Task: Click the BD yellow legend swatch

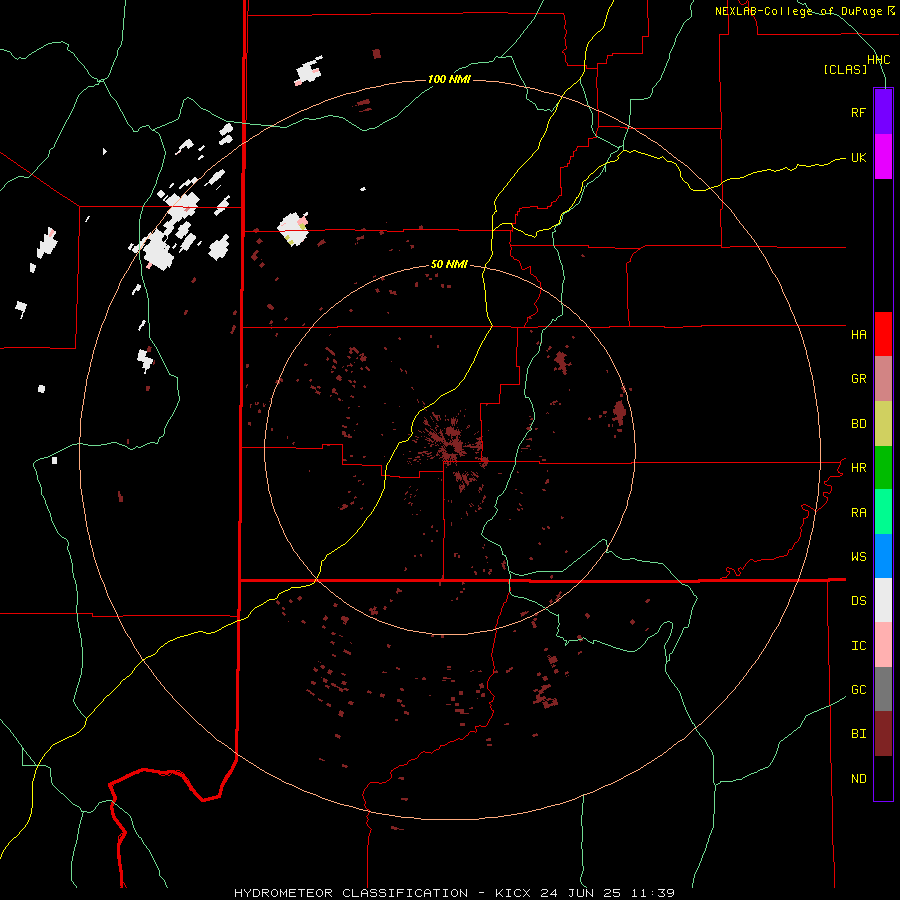Action: pos(883,424)
